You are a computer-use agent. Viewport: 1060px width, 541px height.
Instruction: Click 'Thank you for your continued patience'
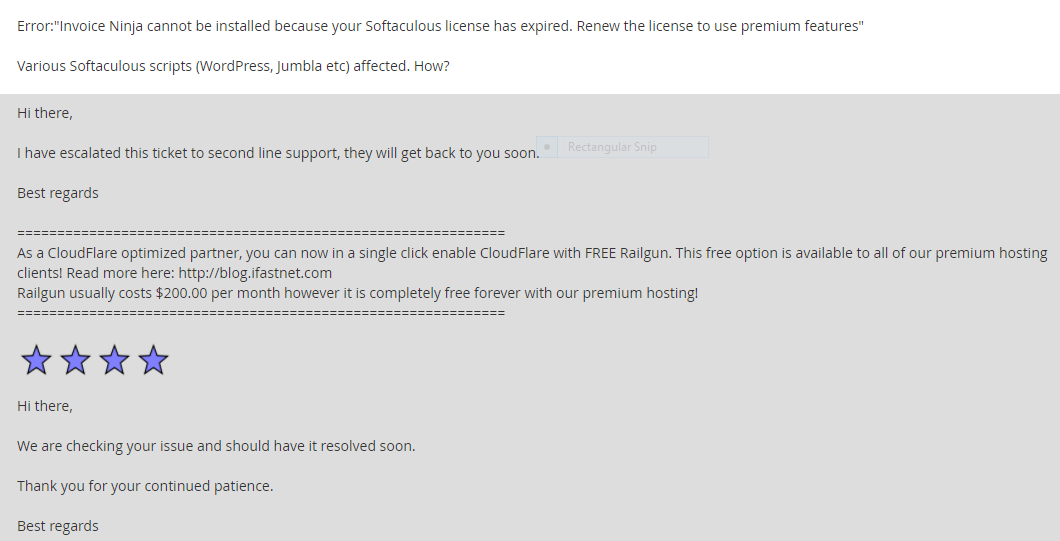click(x=145, y=486)
